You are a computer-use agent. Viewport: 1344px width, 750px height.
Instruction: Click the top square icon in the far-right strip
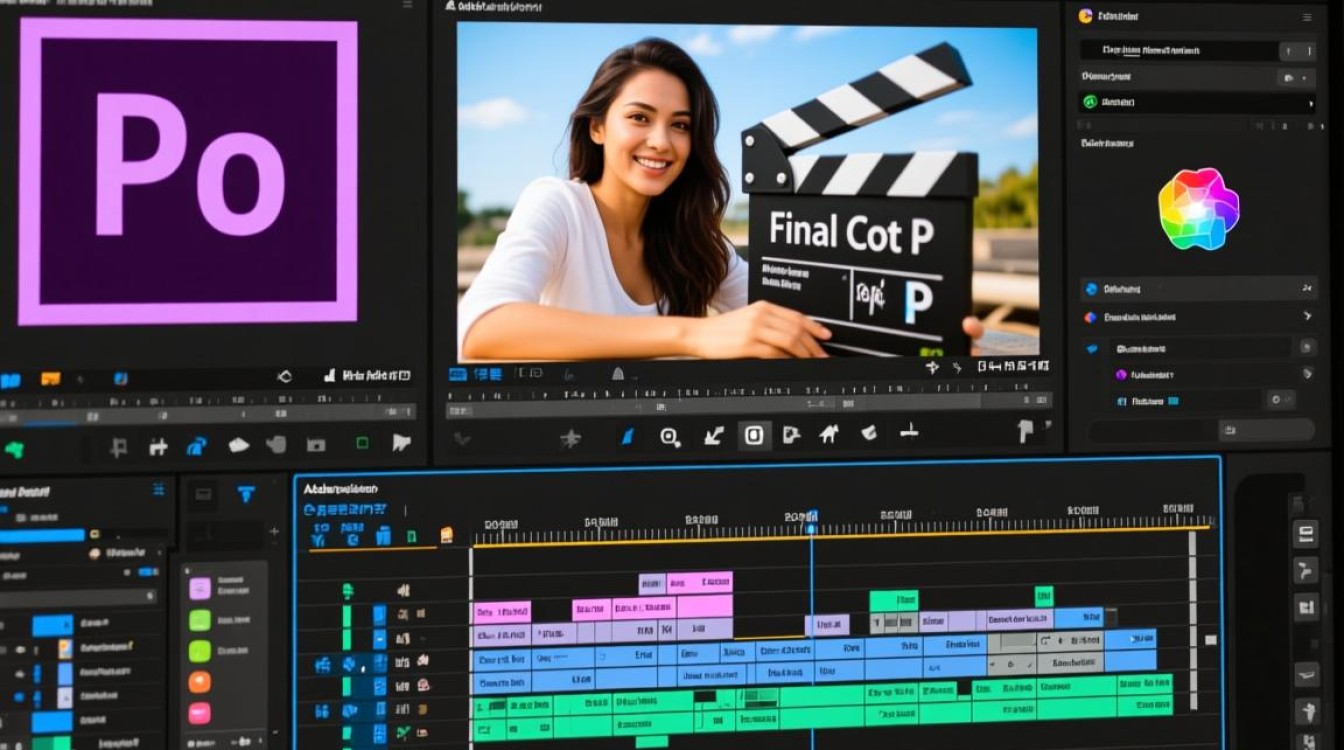1306,534
